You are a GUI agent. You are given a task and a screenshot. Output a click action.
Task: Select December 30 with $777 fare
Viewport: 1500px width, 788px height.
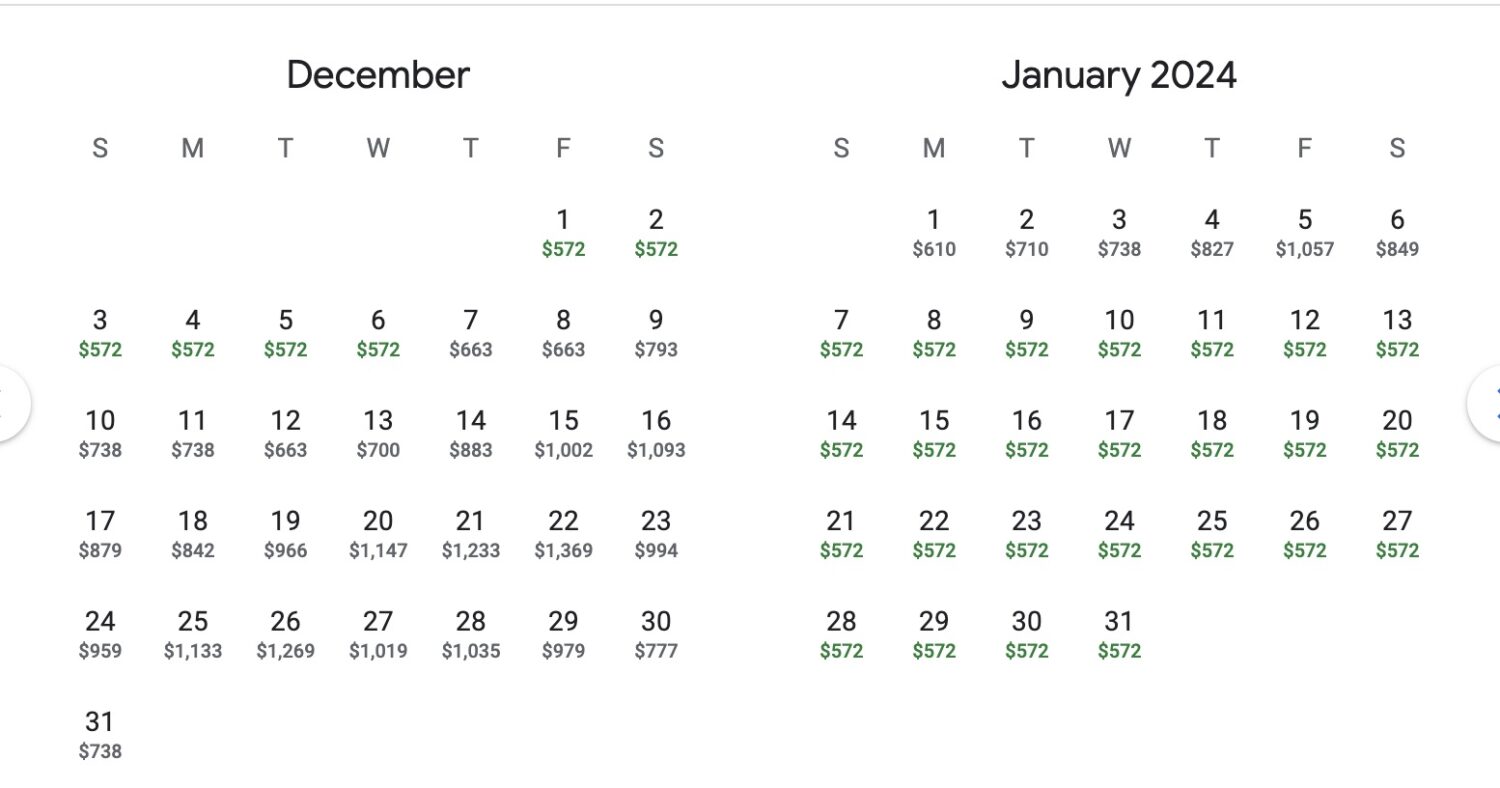(x=656, y=635)
